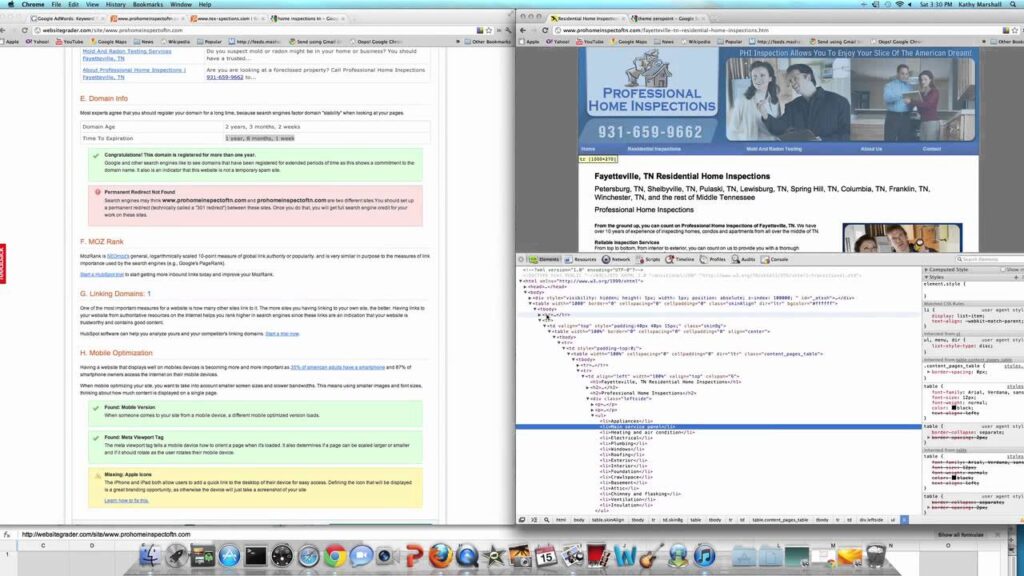Collapse the html node in the DOM tree
1024x576 pixels.
click(521, 281)
